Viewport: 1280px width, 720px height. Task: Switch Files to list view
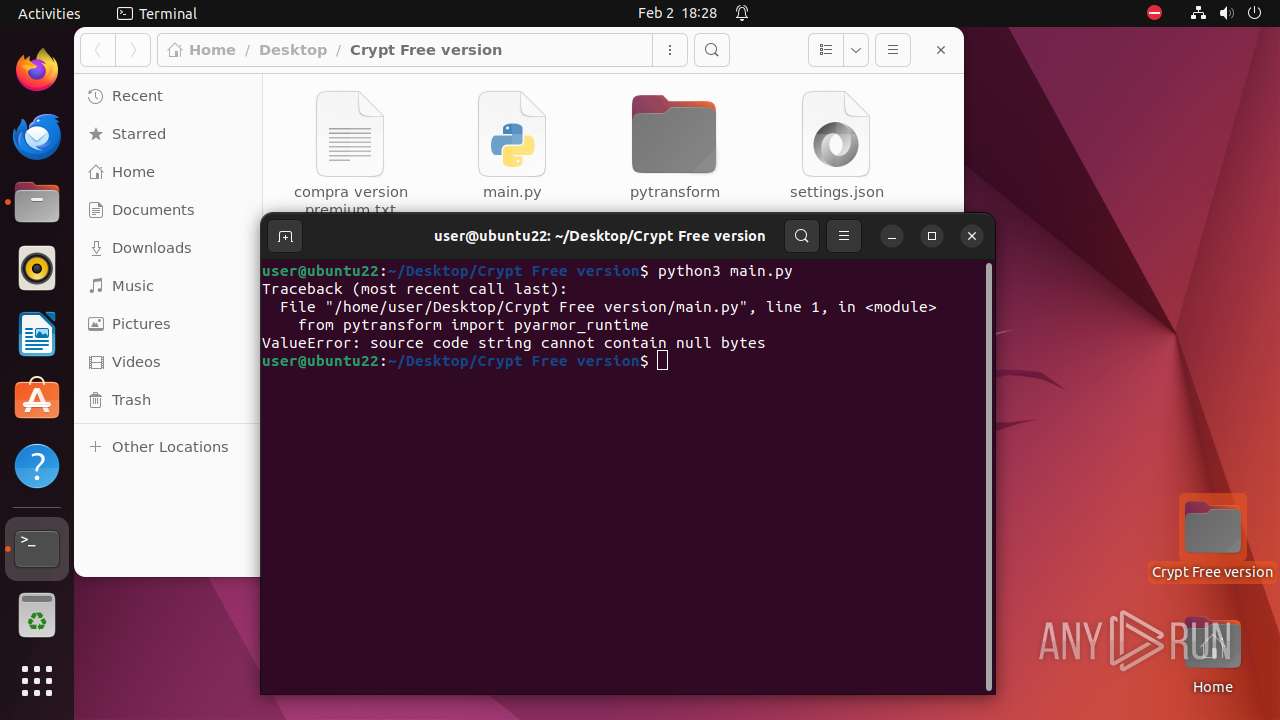click(825, 50)
